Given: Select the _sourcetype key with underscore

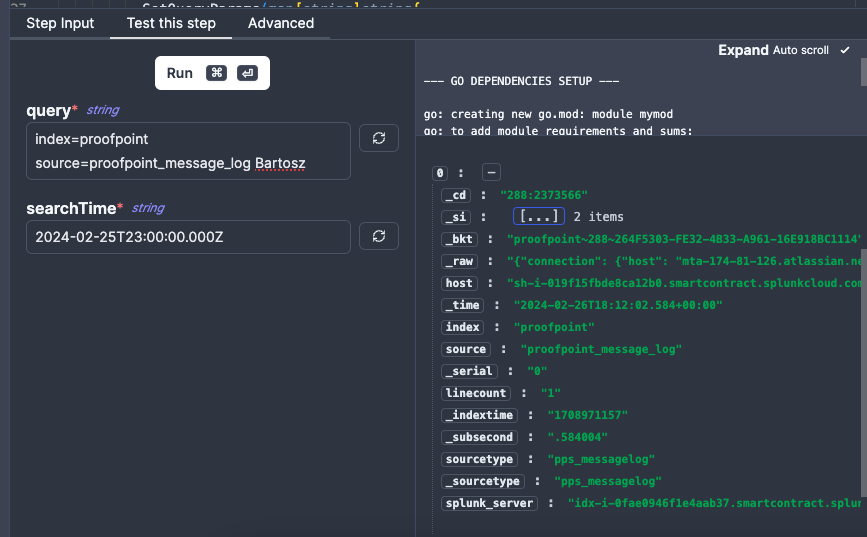Looking at the screenshot, I should (x=482, y=481).
